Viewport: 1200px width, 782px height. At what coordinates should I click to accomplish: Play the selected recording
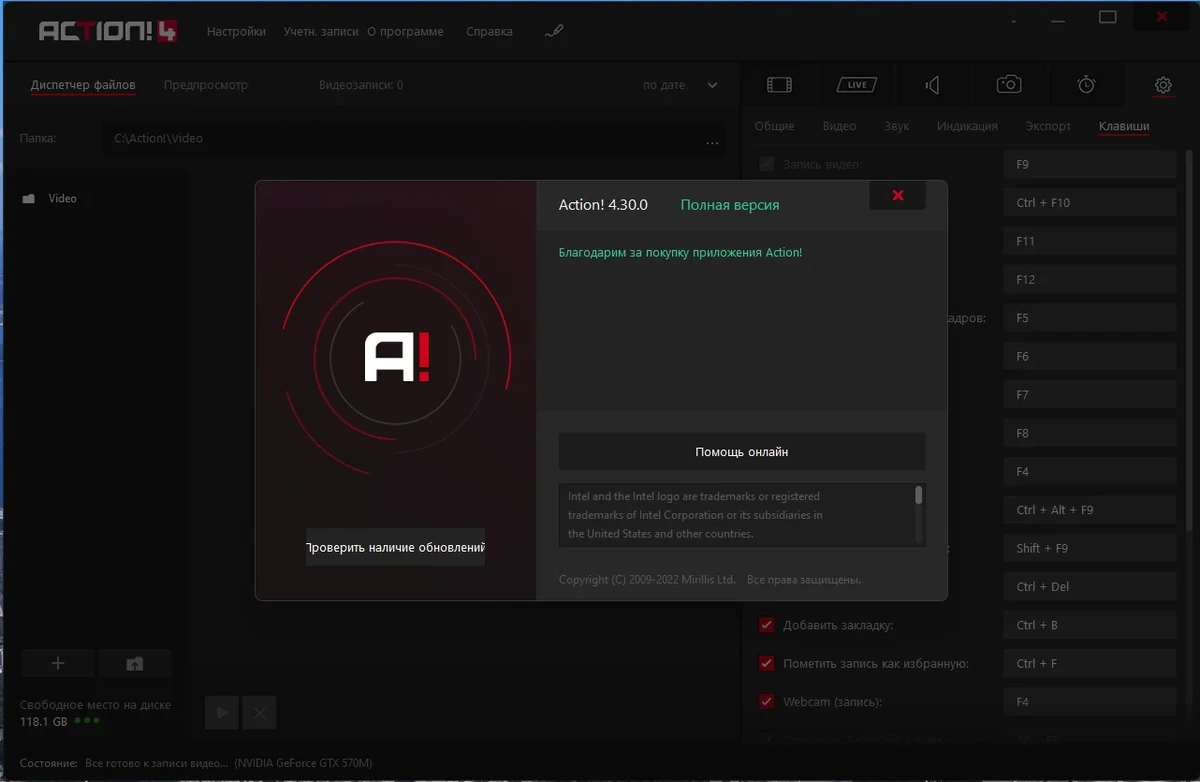[x=222, y=713]
